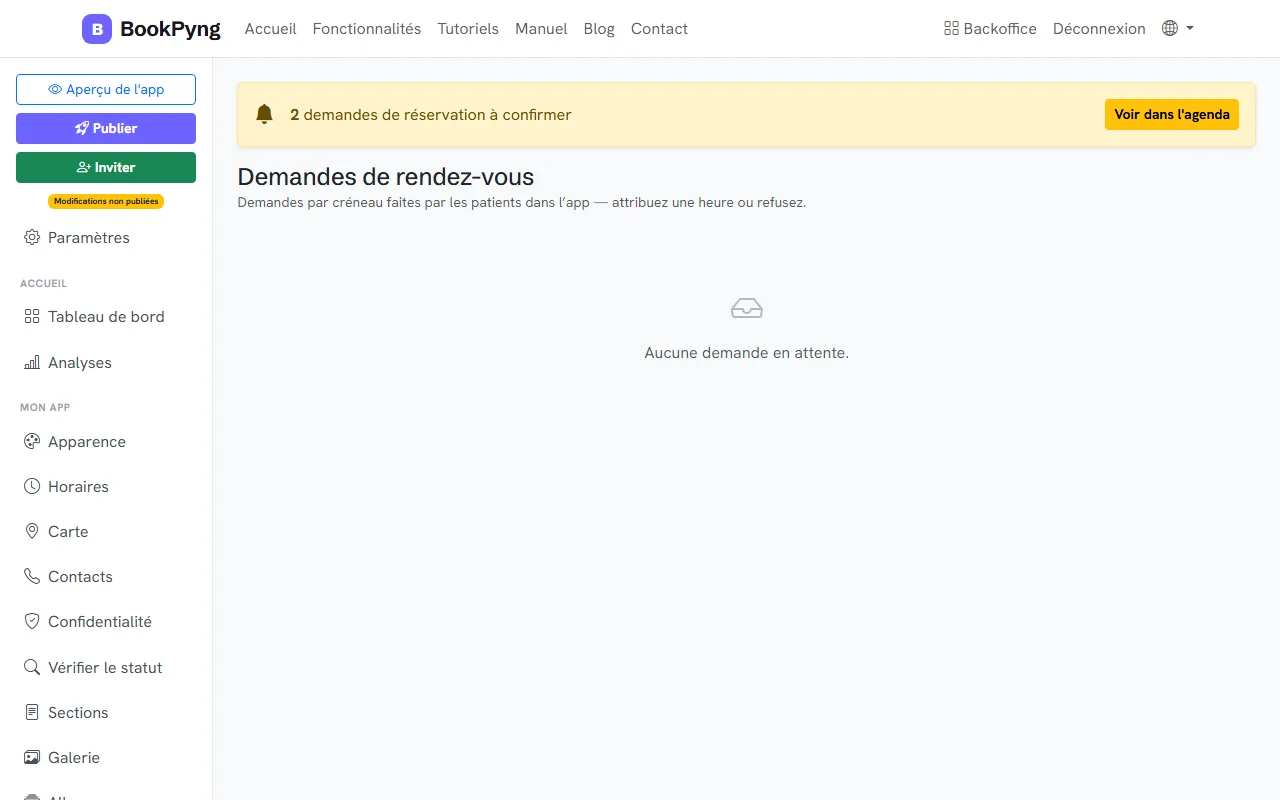Screen dimensions: 1280x800
Task: Click the BookPyng brand name
Action: [x=170, y=29]
